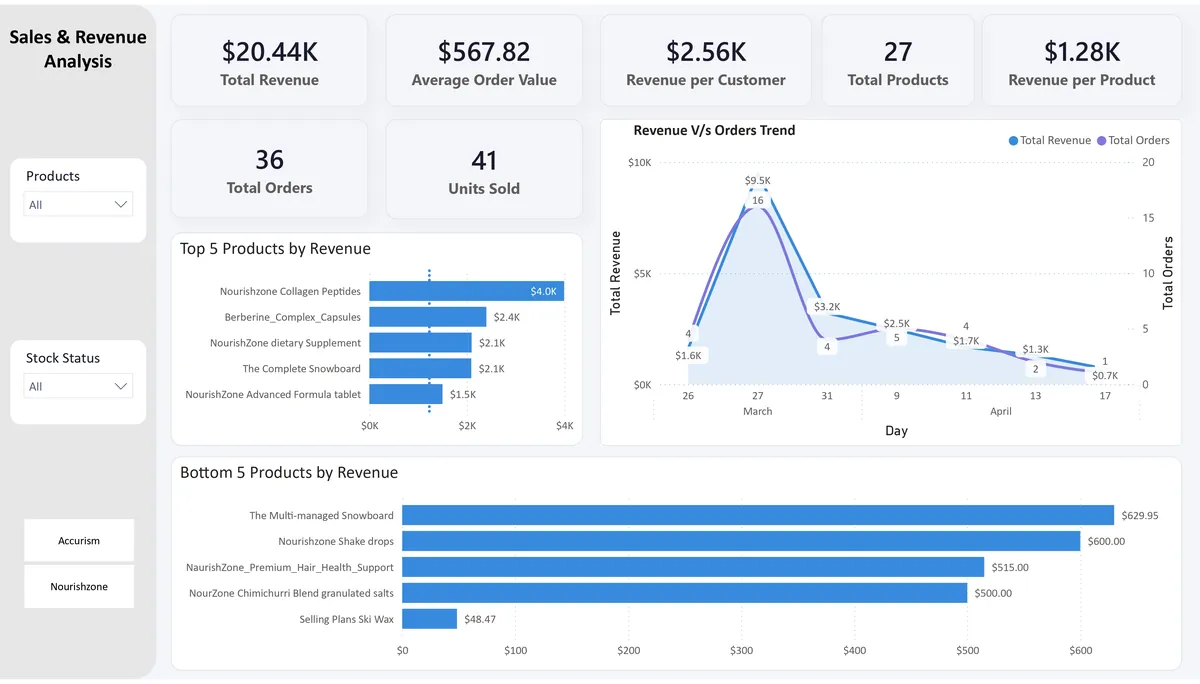Screen dimensions: 1200x684
Task: Click the 16 orders peak label
Action: point(758,200)
